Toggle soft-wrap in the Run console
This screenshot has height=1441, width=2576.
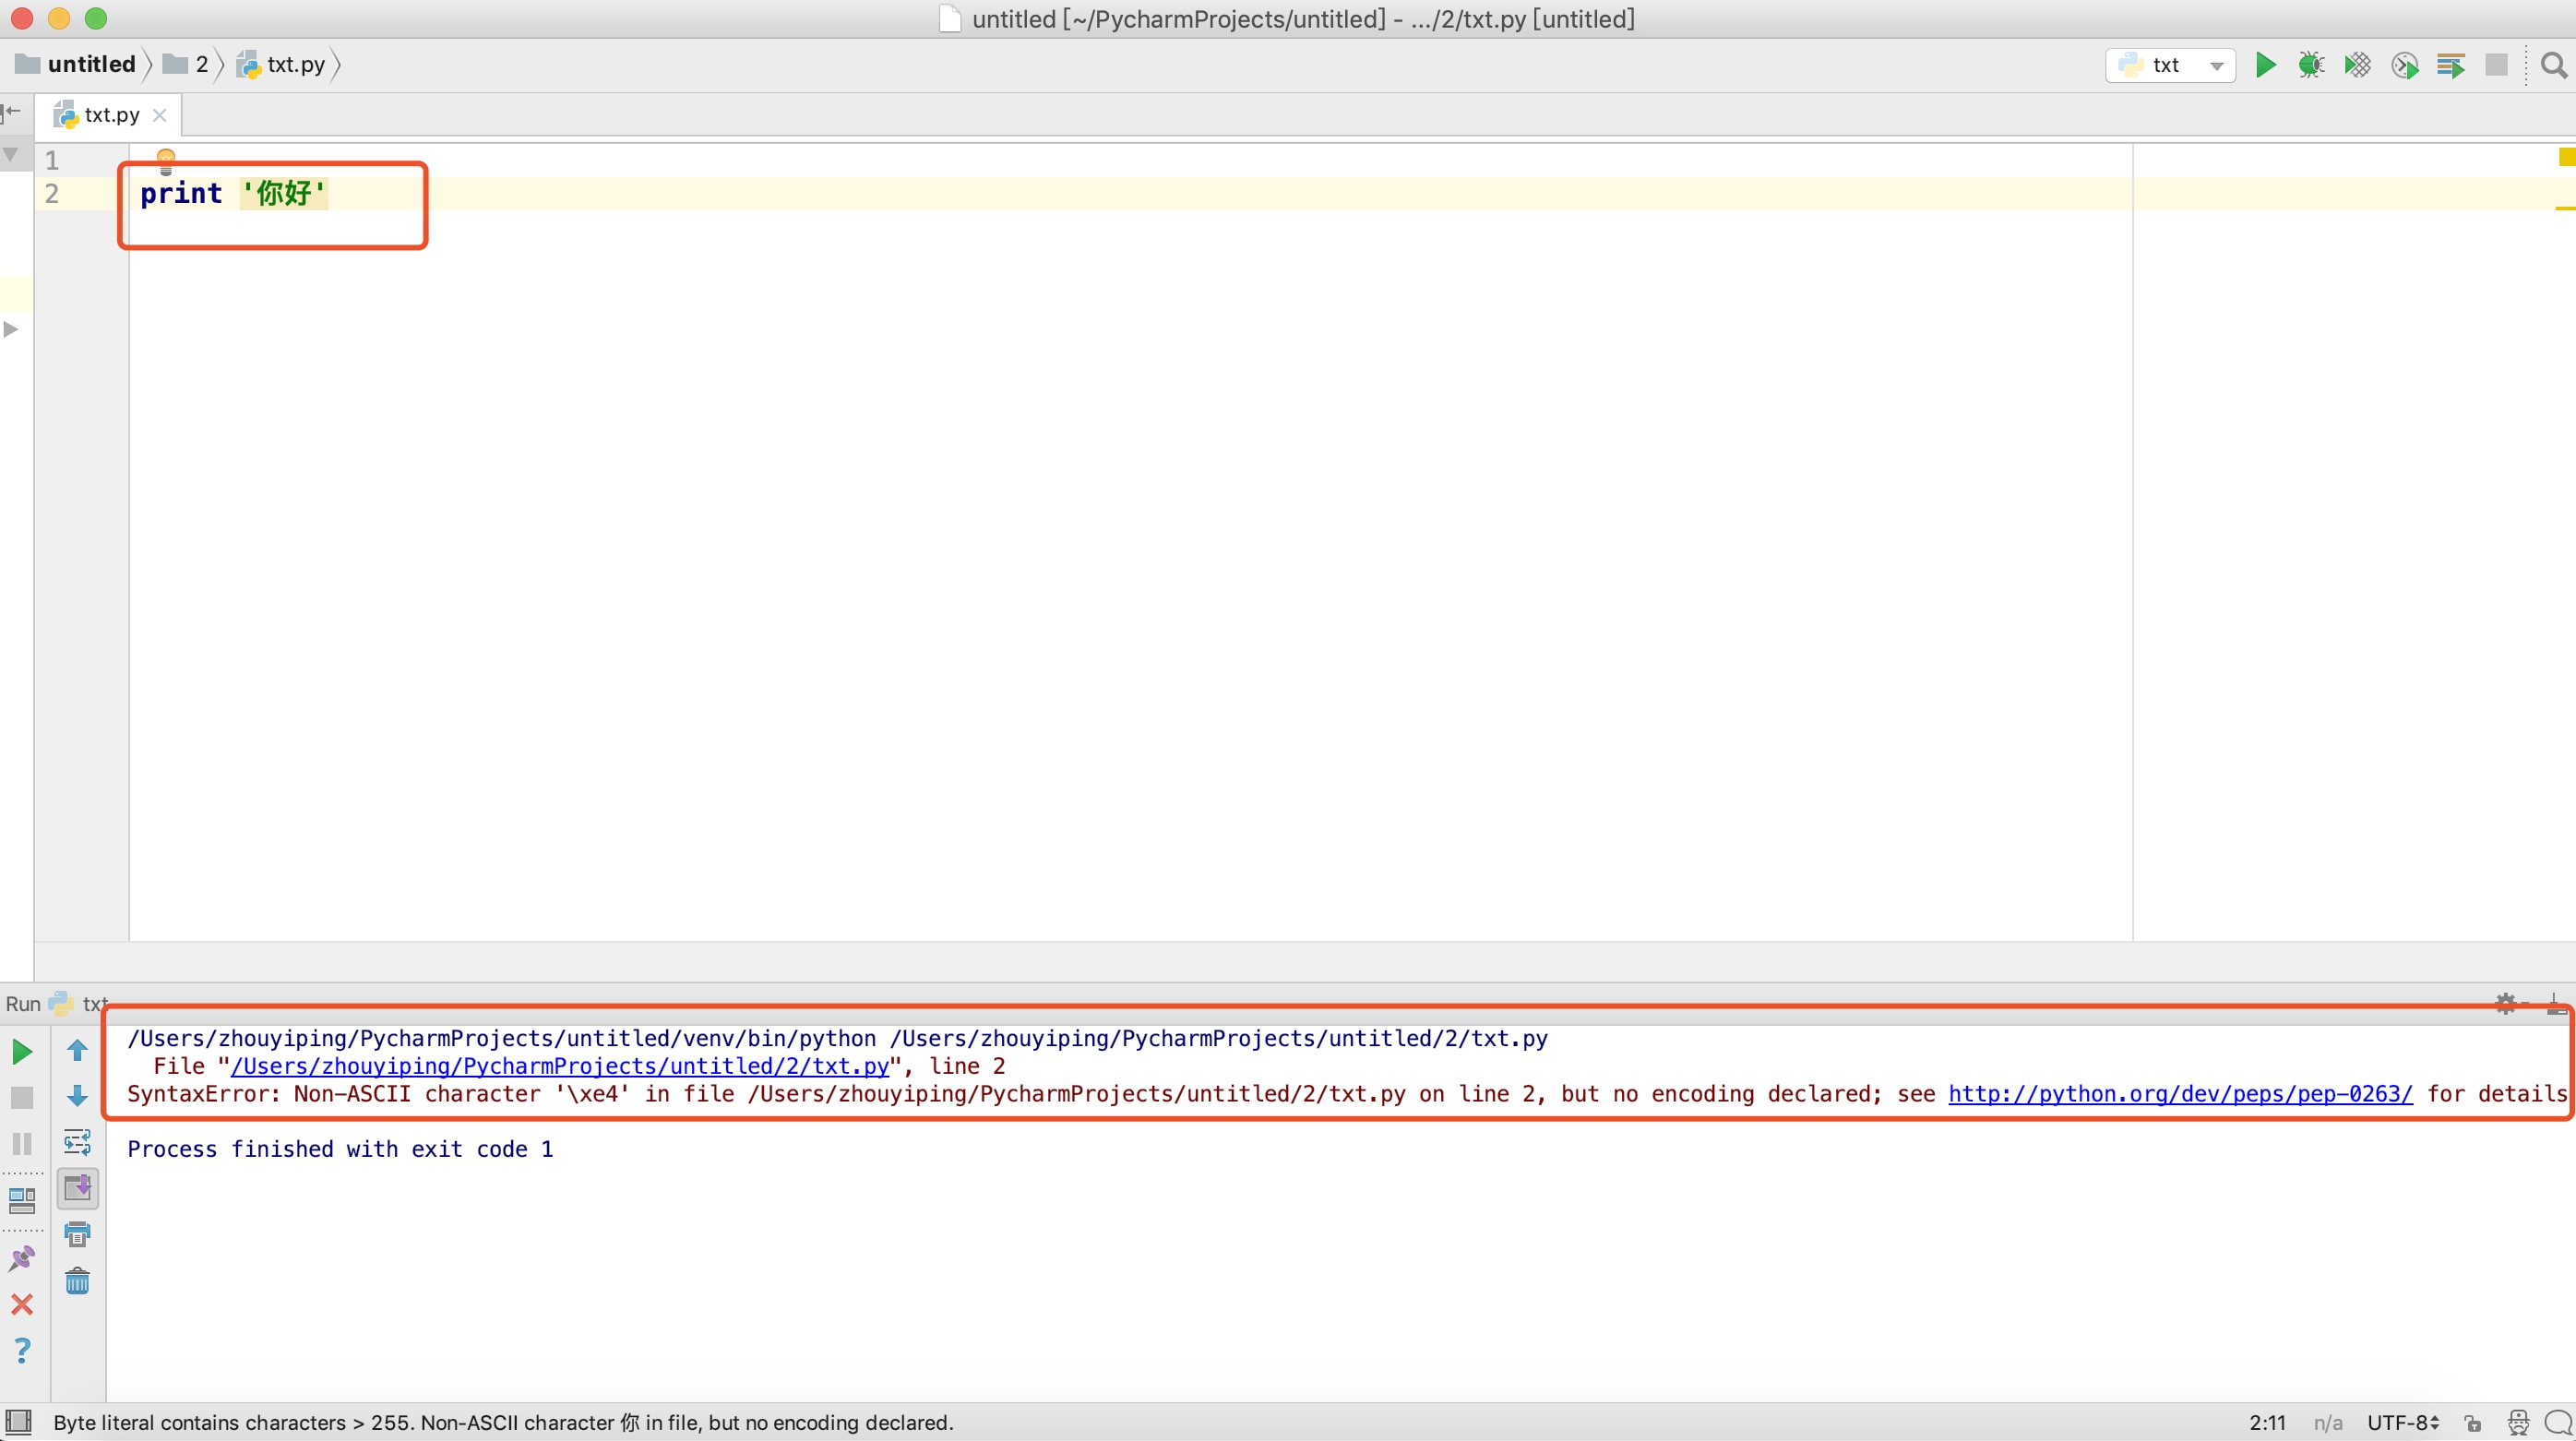(x=77, y=1142)
